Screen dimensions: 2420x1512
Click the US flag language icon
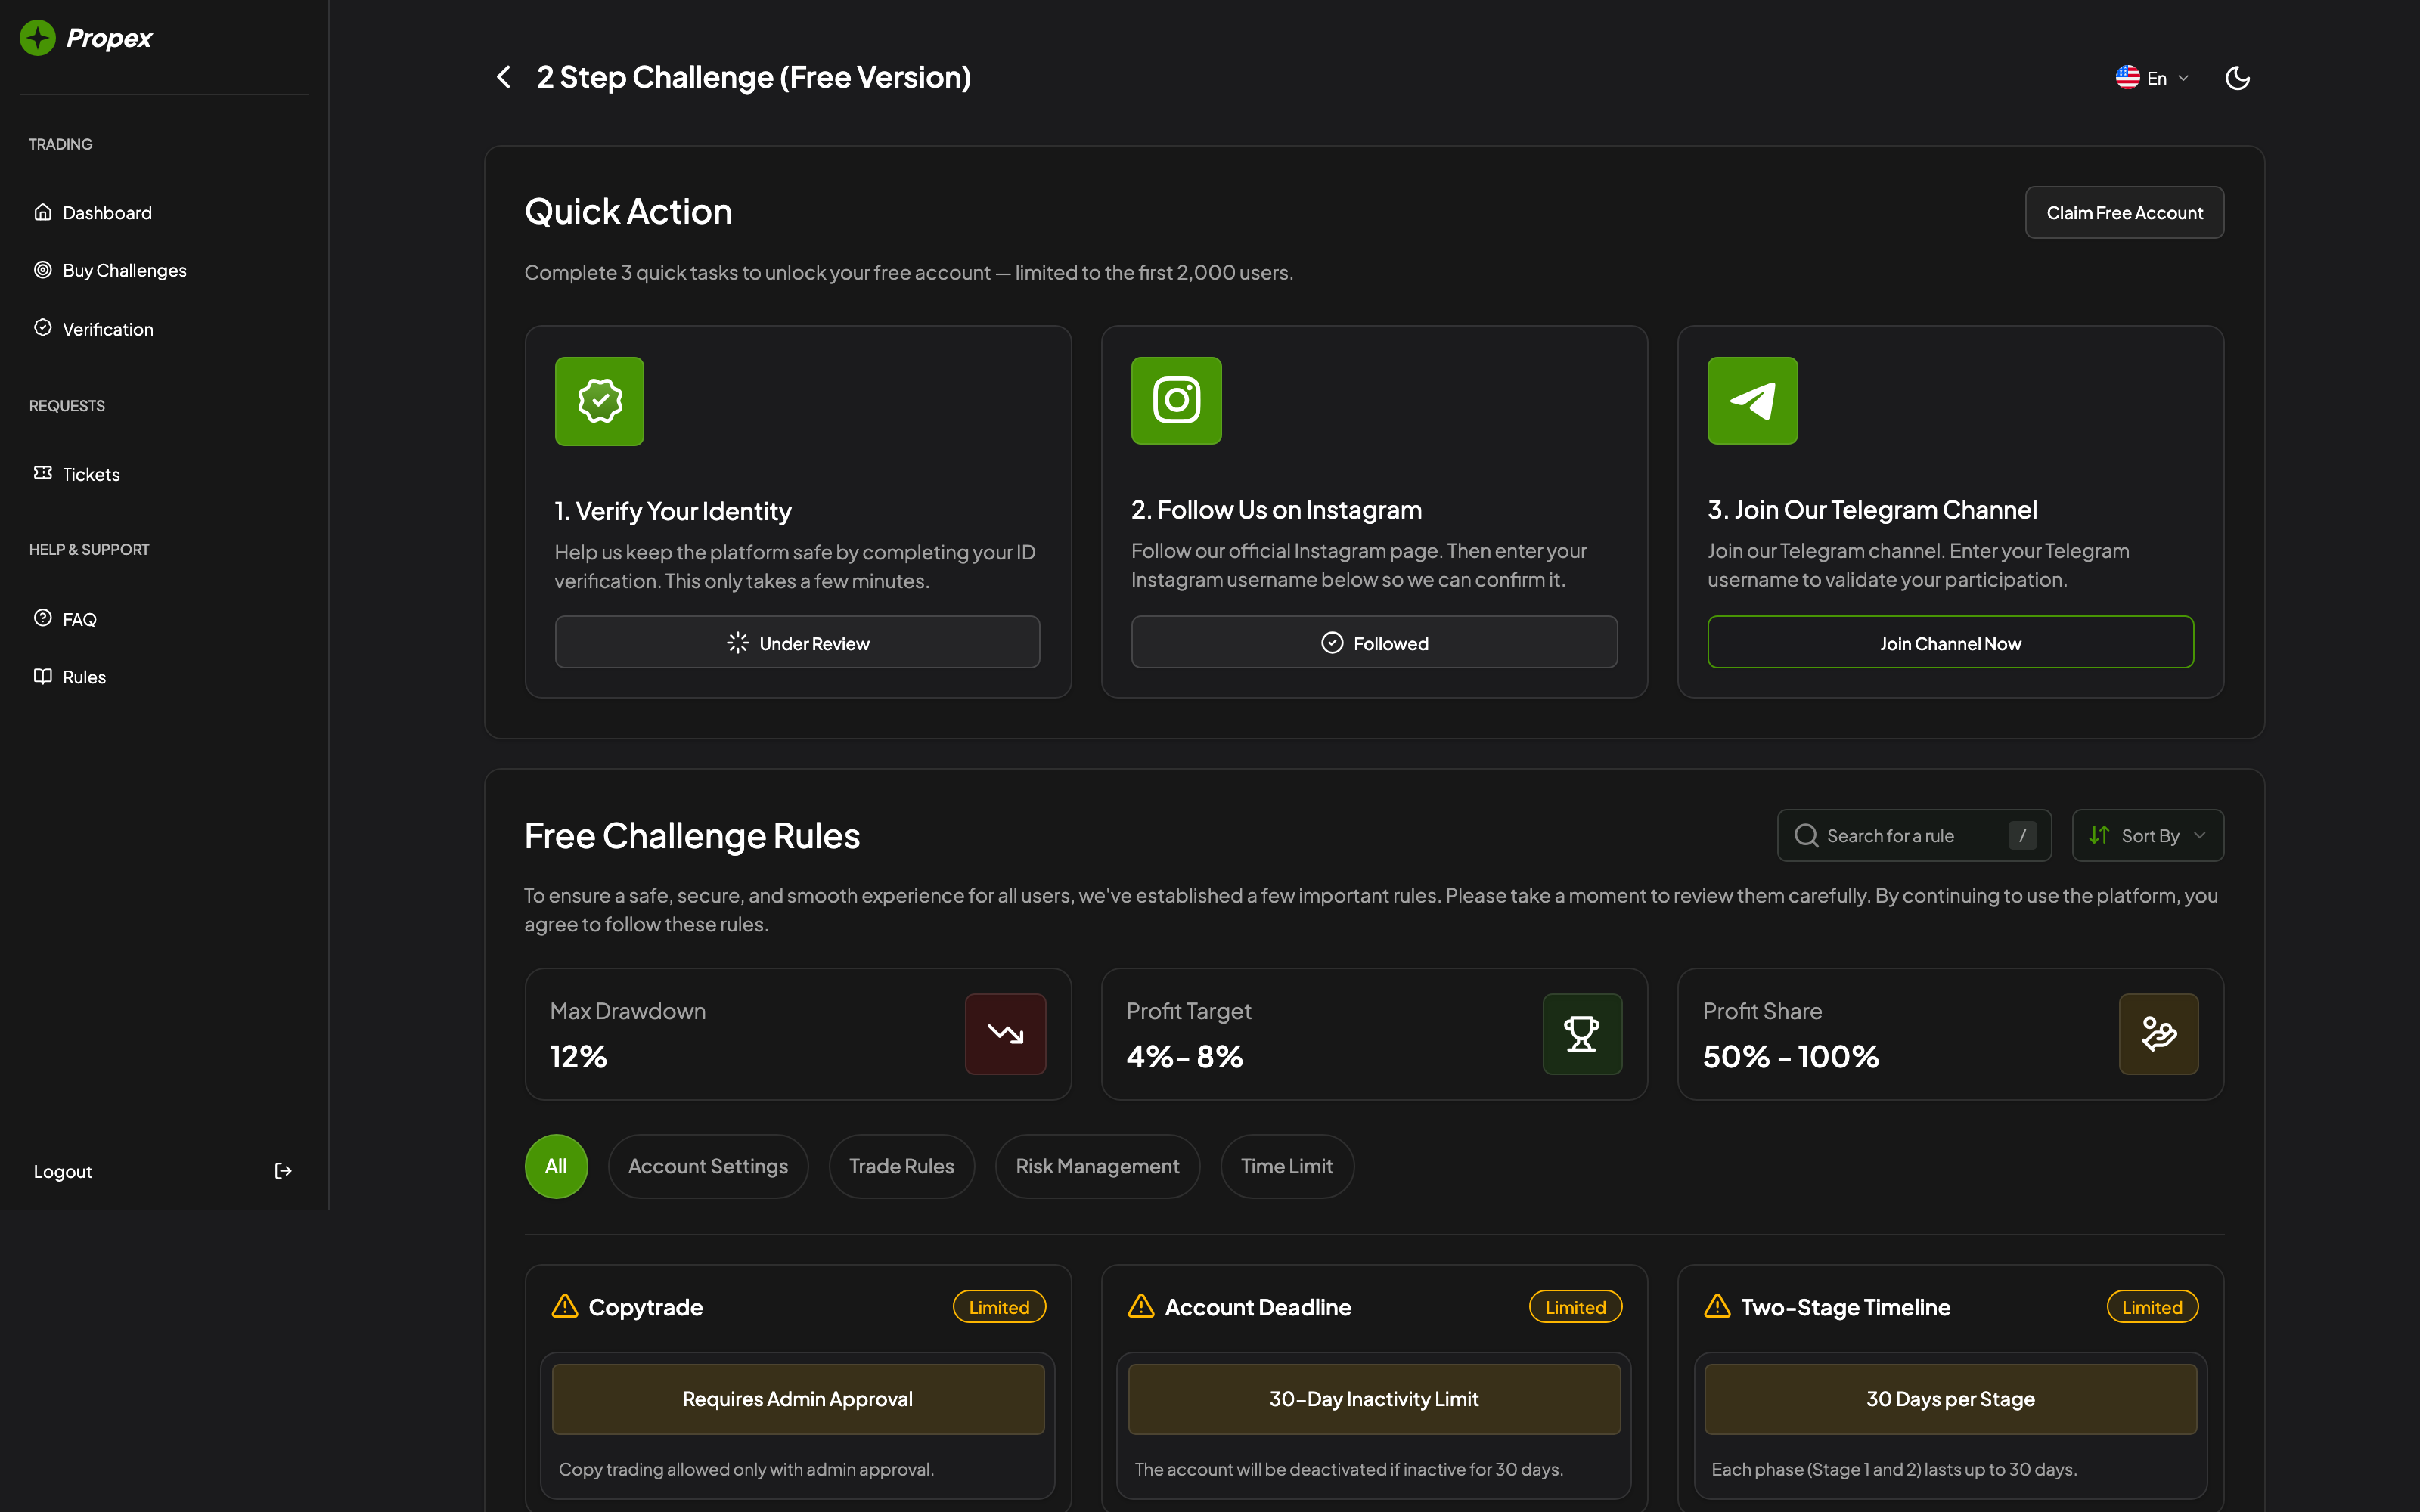click(x=2127, y=78)
